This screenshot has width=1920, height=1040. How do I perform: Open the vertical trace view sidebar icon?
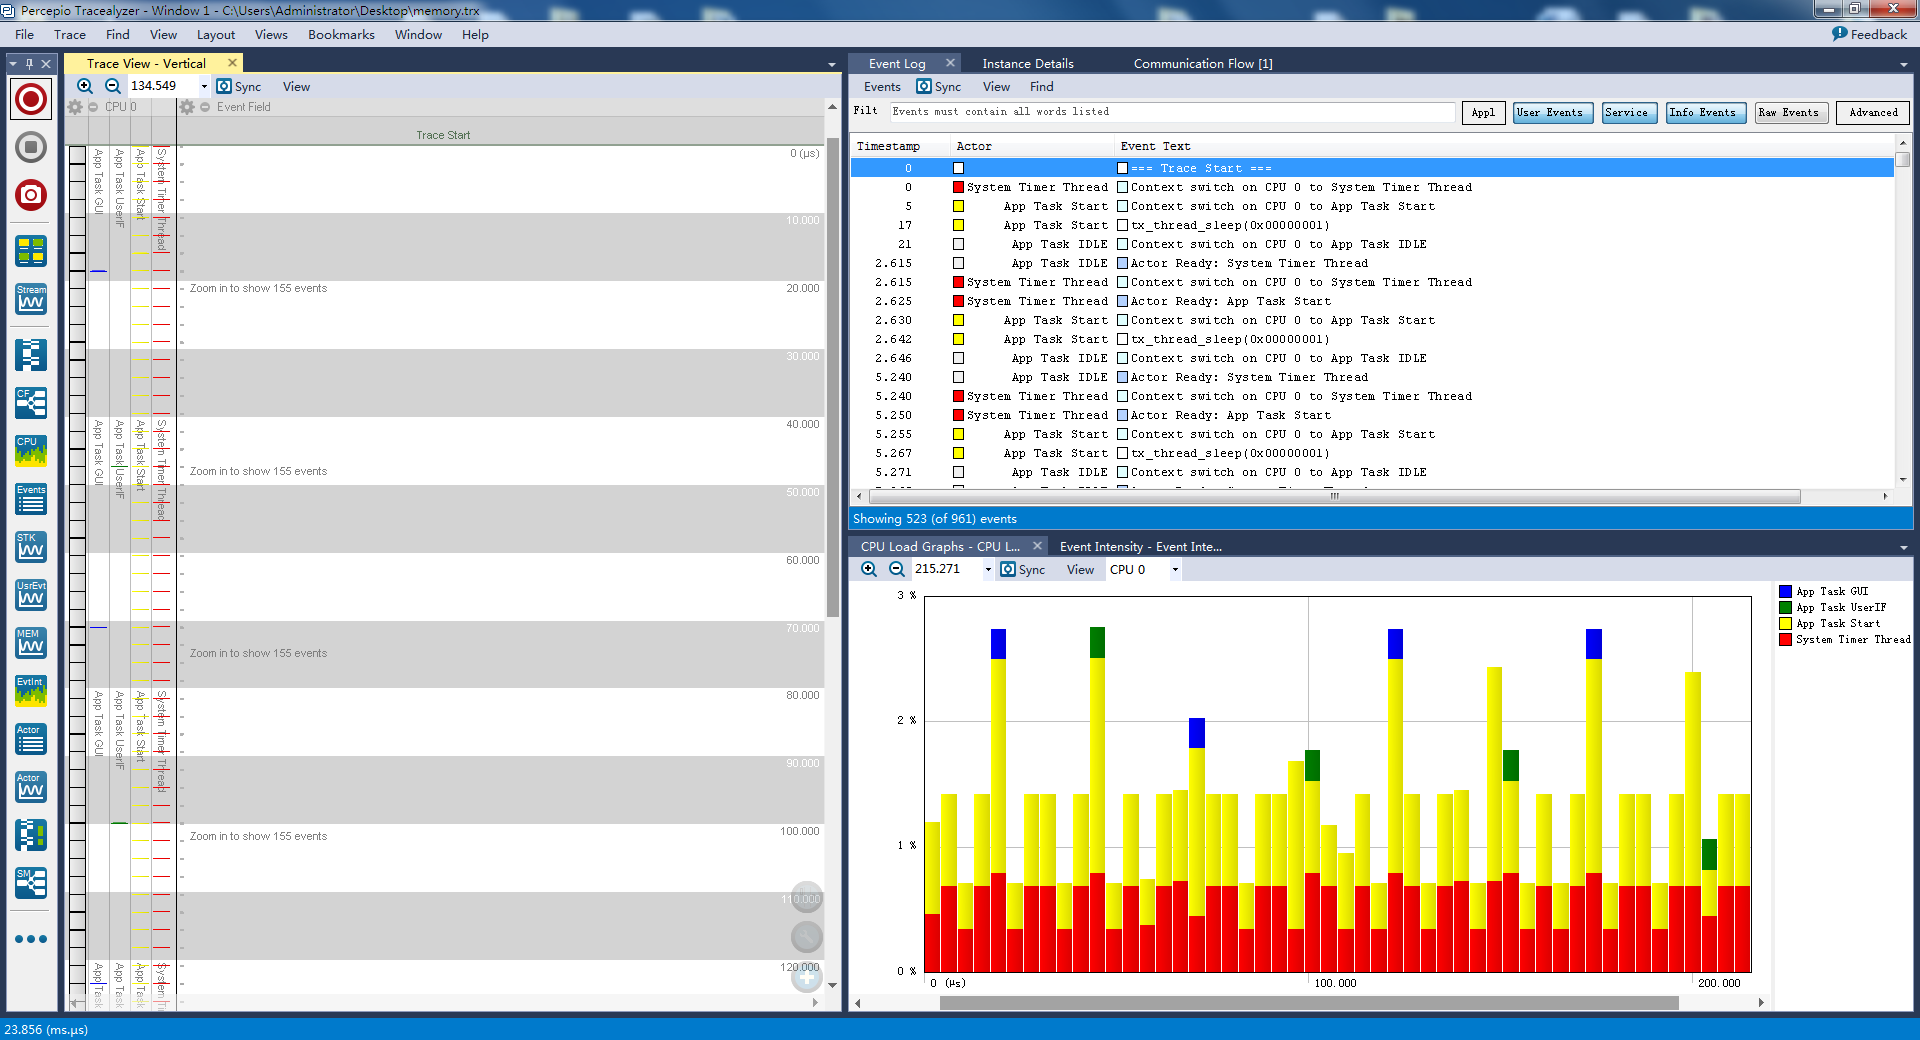tap(31, 355)
